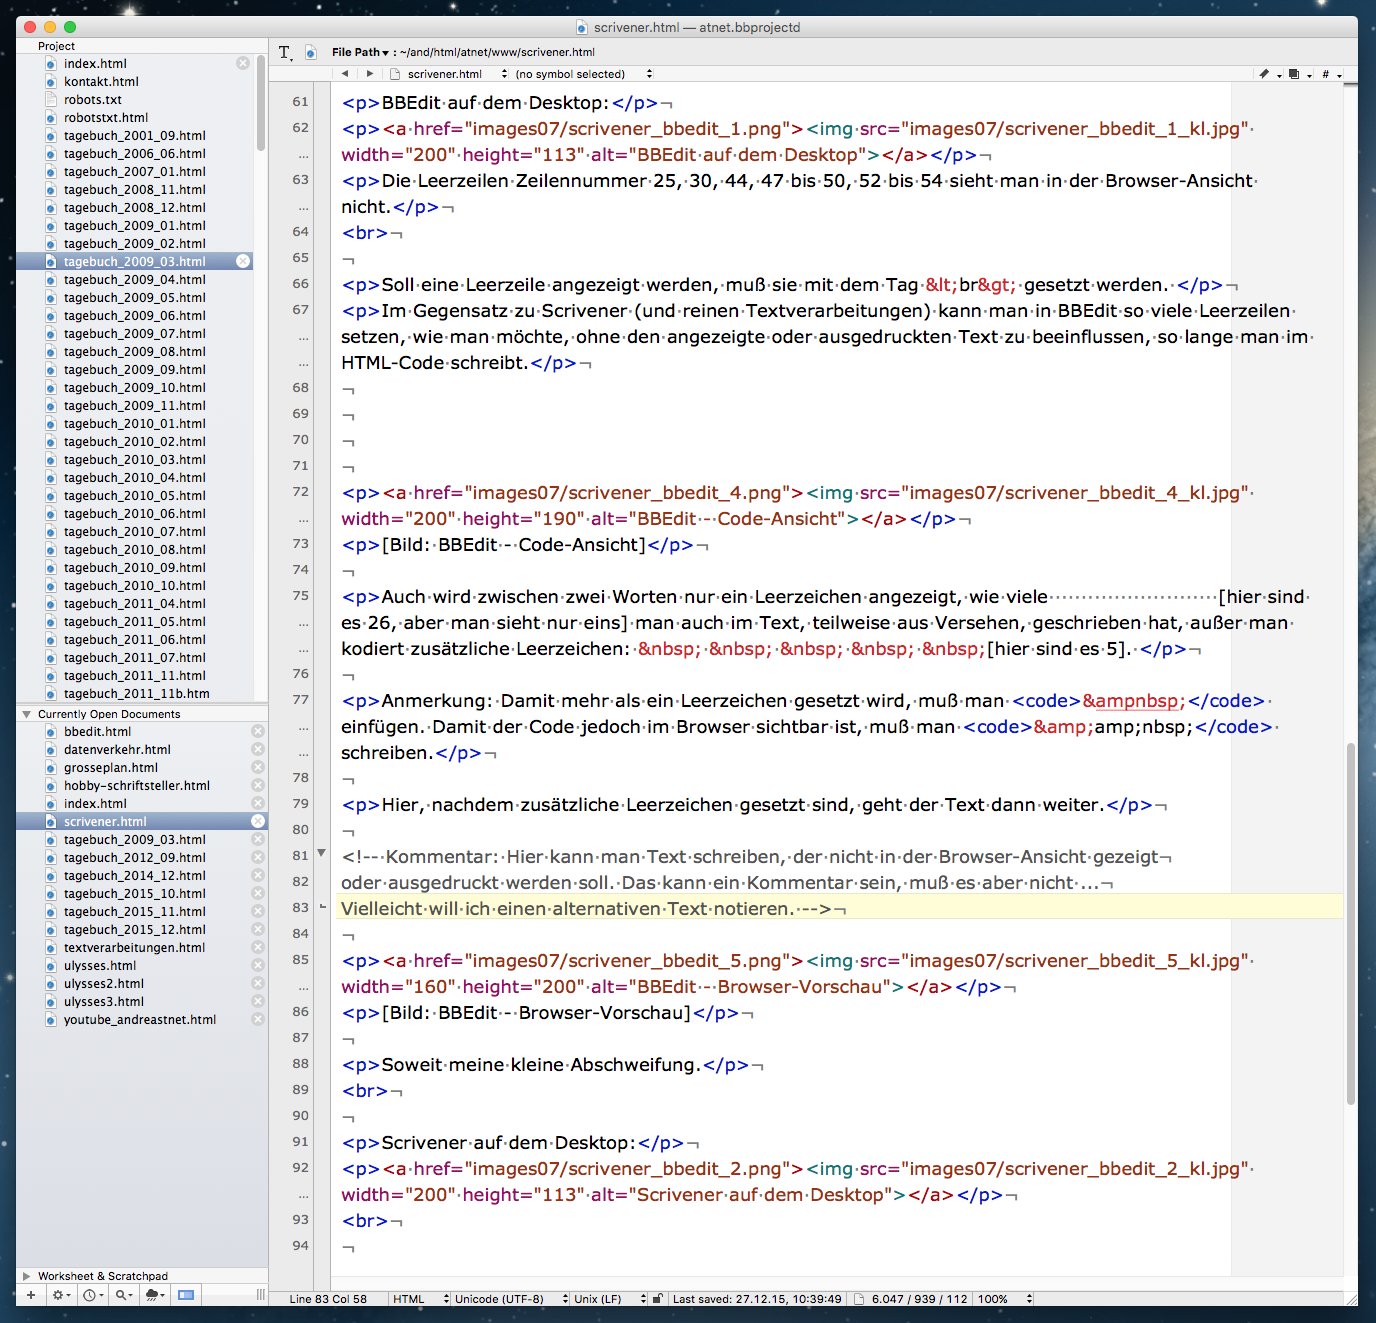Open the File Path popup
The image size is (1376, 1323).
pyautogui.click(x=360, y=52)
